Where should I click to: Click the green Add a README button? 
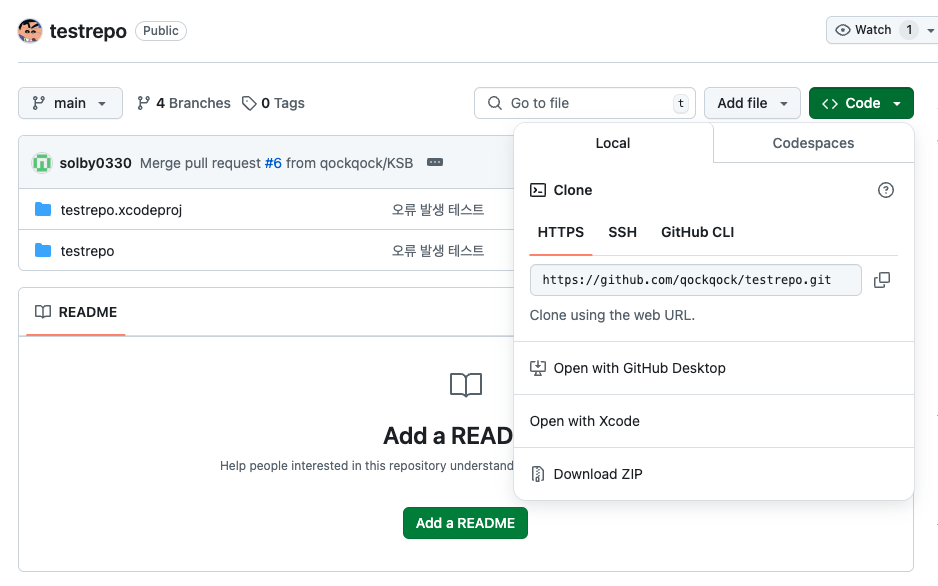pyautogui.click(x=465, y=523)
